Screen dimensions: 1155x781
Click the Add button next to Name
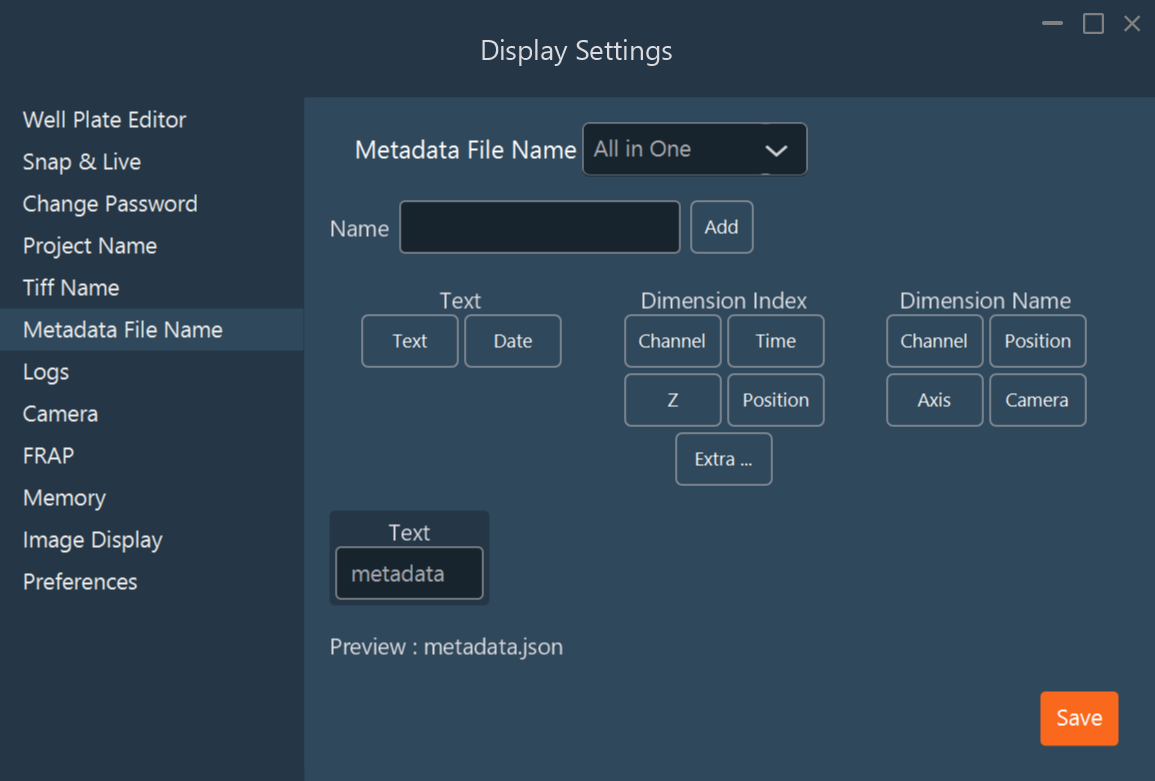coord(721,227)
